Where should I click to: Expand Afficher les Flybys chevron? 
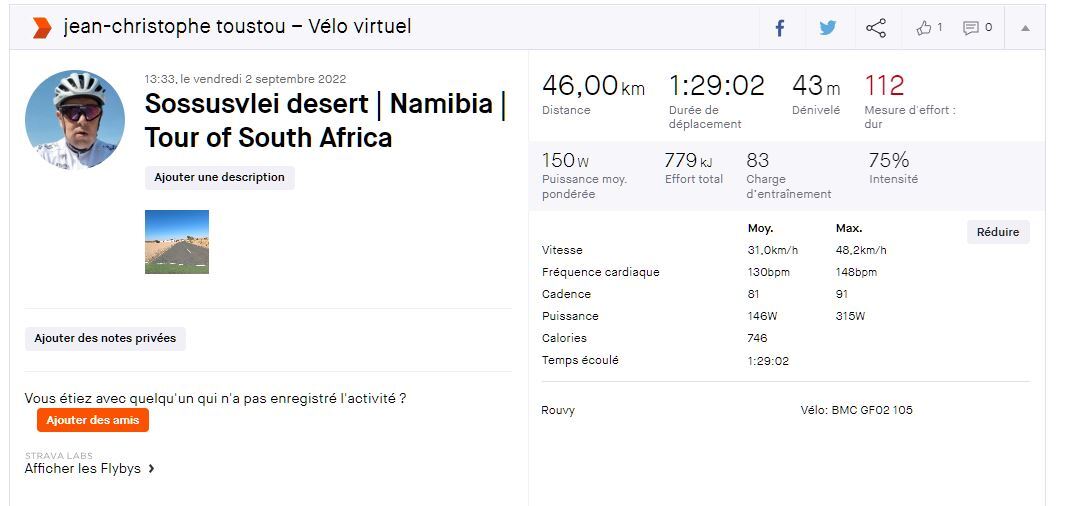tap(151, 468)
